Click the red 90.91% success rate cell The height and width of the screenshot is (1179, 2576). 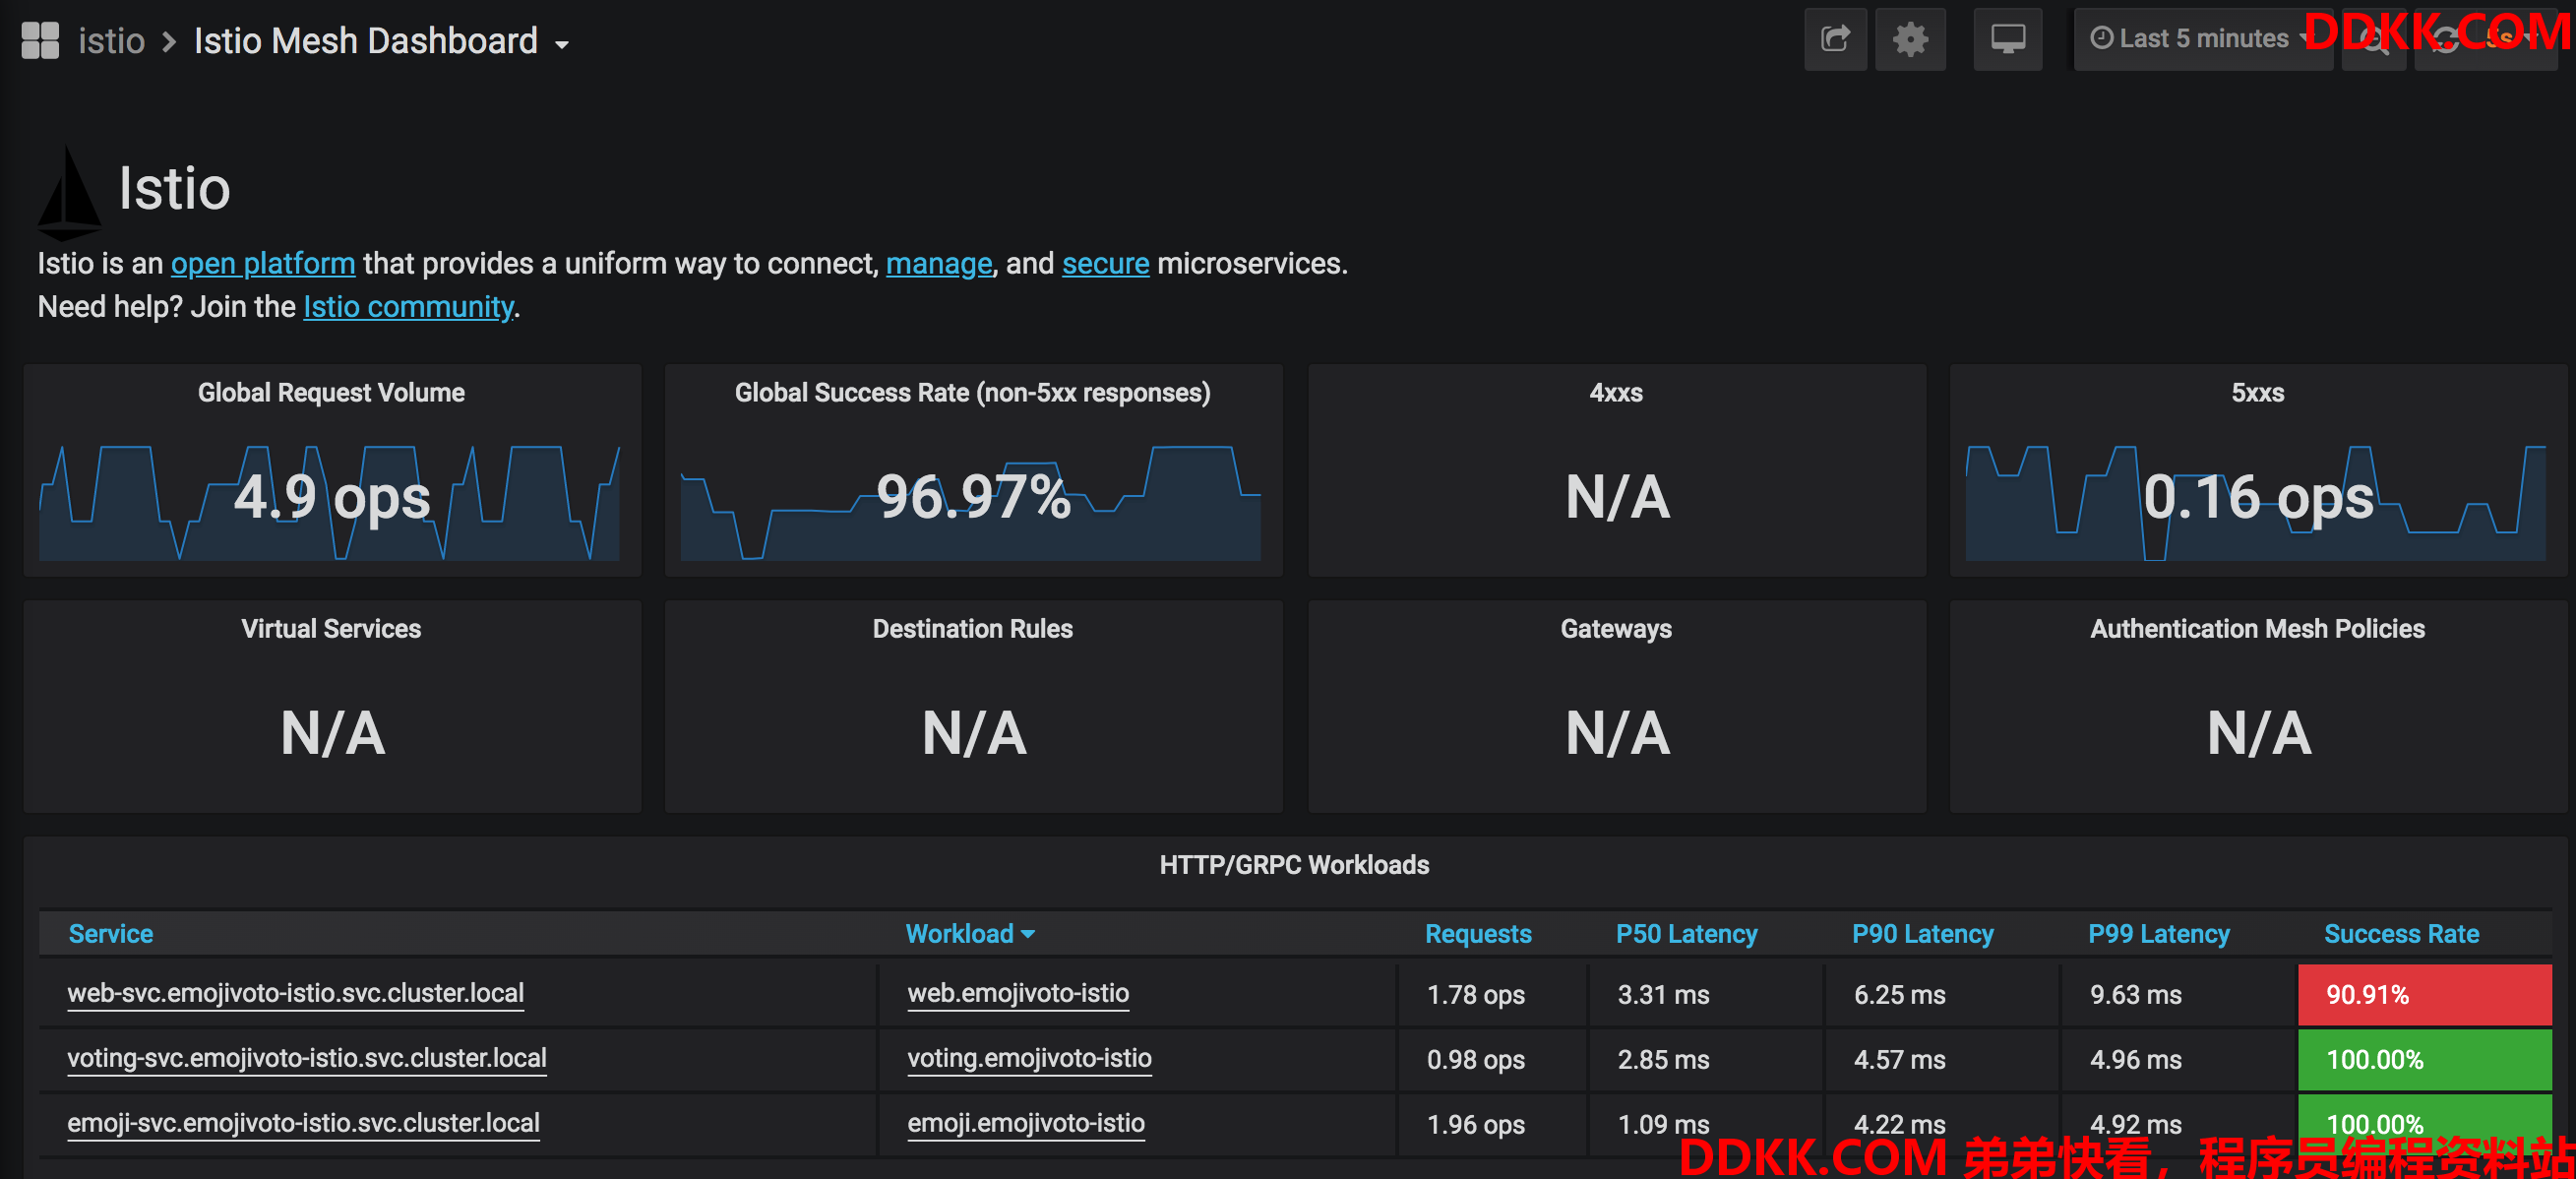2424,995
